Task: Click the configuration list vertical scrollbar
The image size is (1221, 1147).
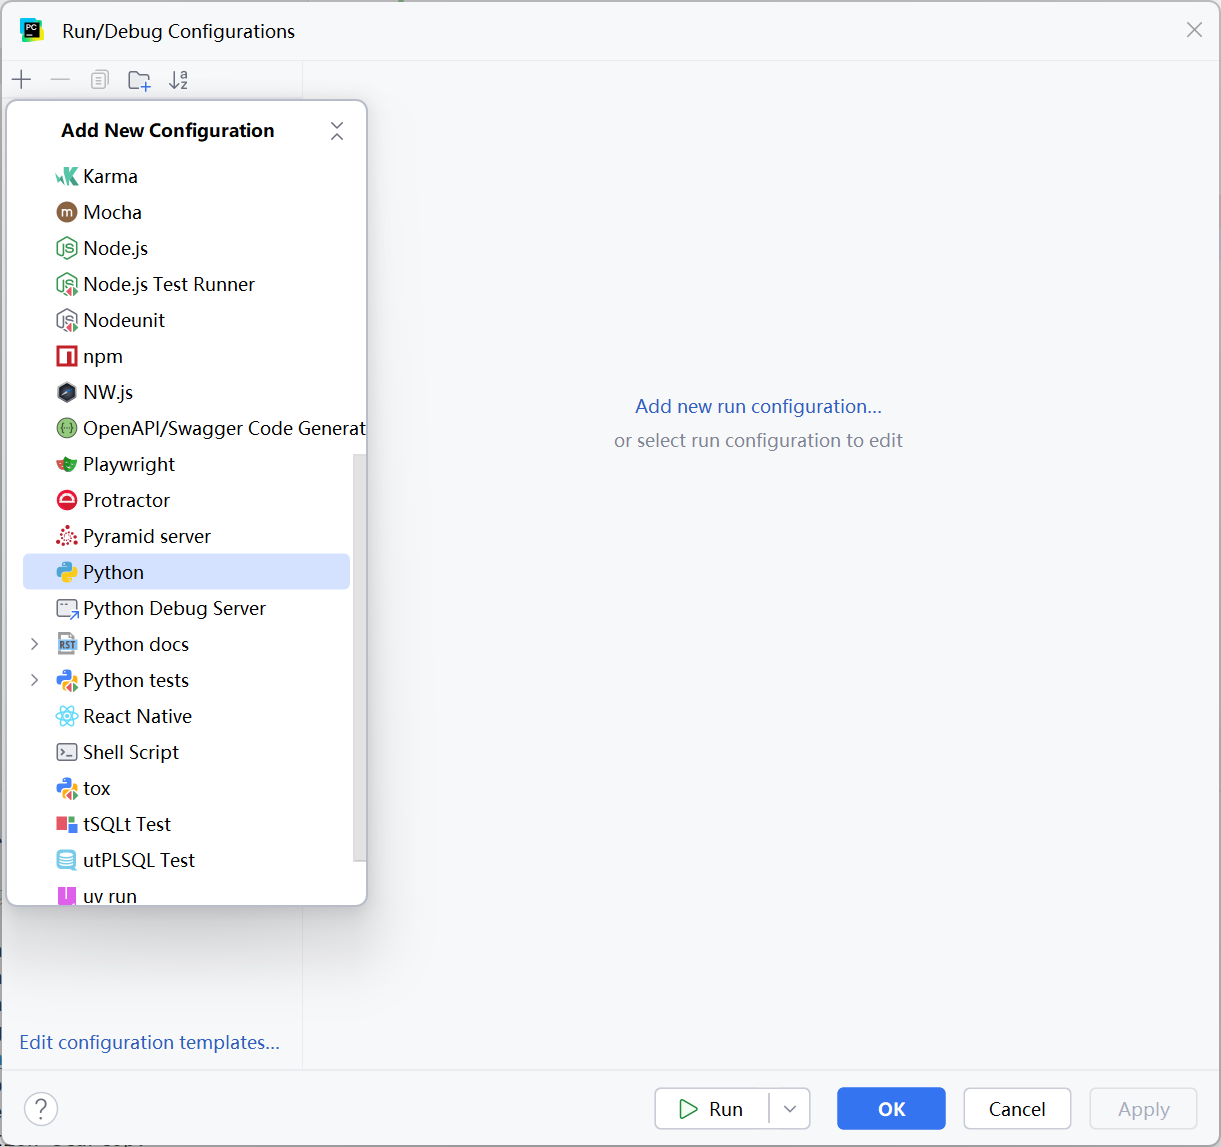Action: click(x=359, y=656)
